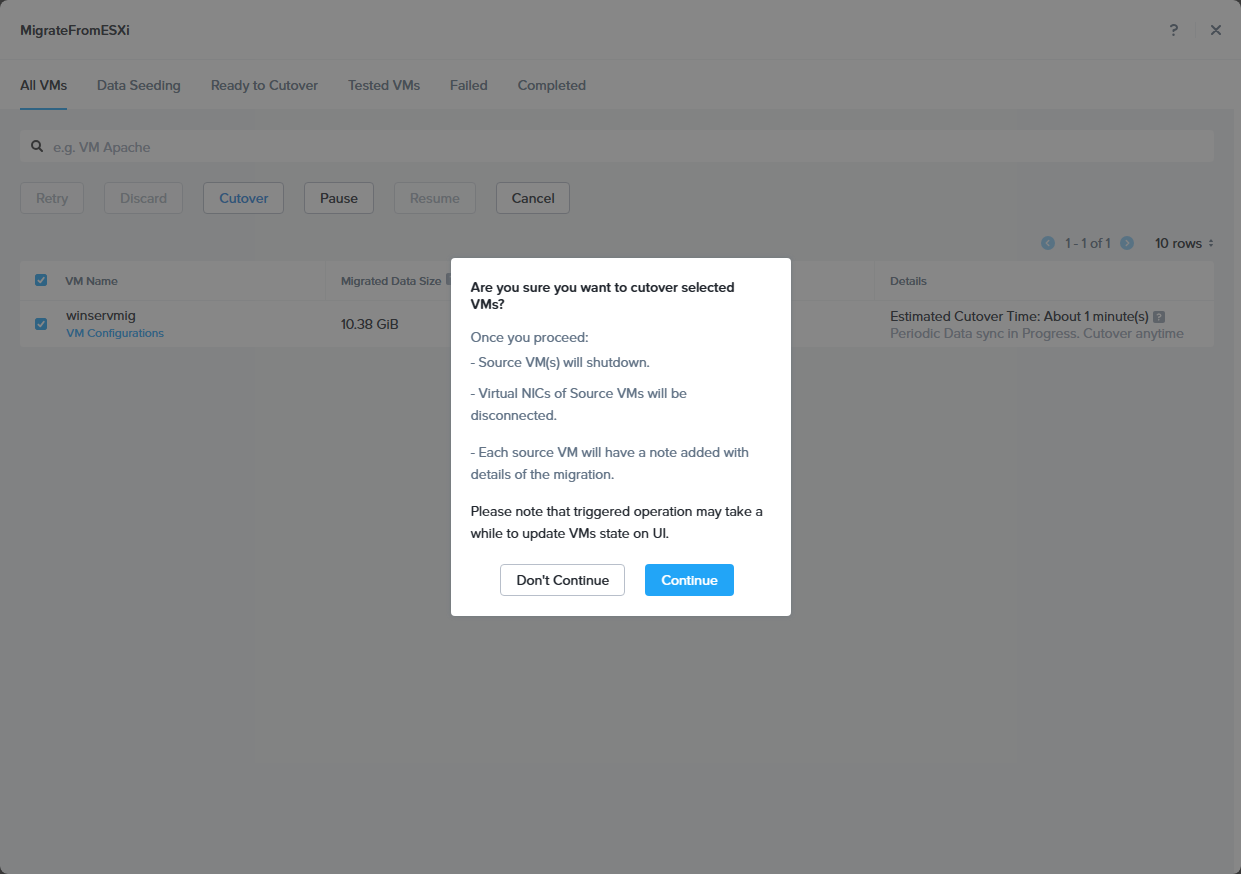The image size is (1241, 874).
Task: Open the 10 rows dropdown
Action: [x=1184, y=243]
